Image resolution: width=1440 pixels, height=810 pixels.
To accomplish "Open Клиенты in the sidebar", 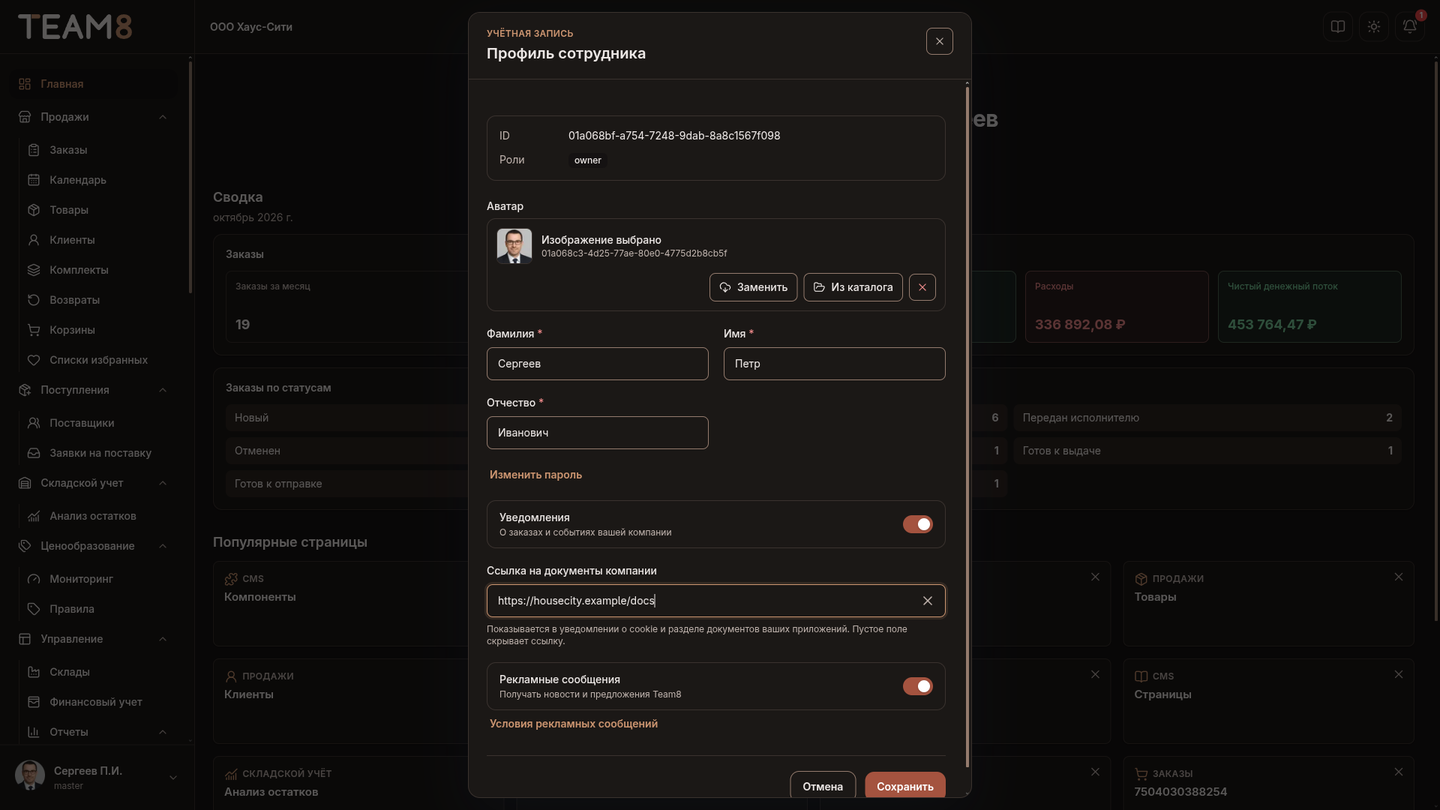I will (72, 240).
